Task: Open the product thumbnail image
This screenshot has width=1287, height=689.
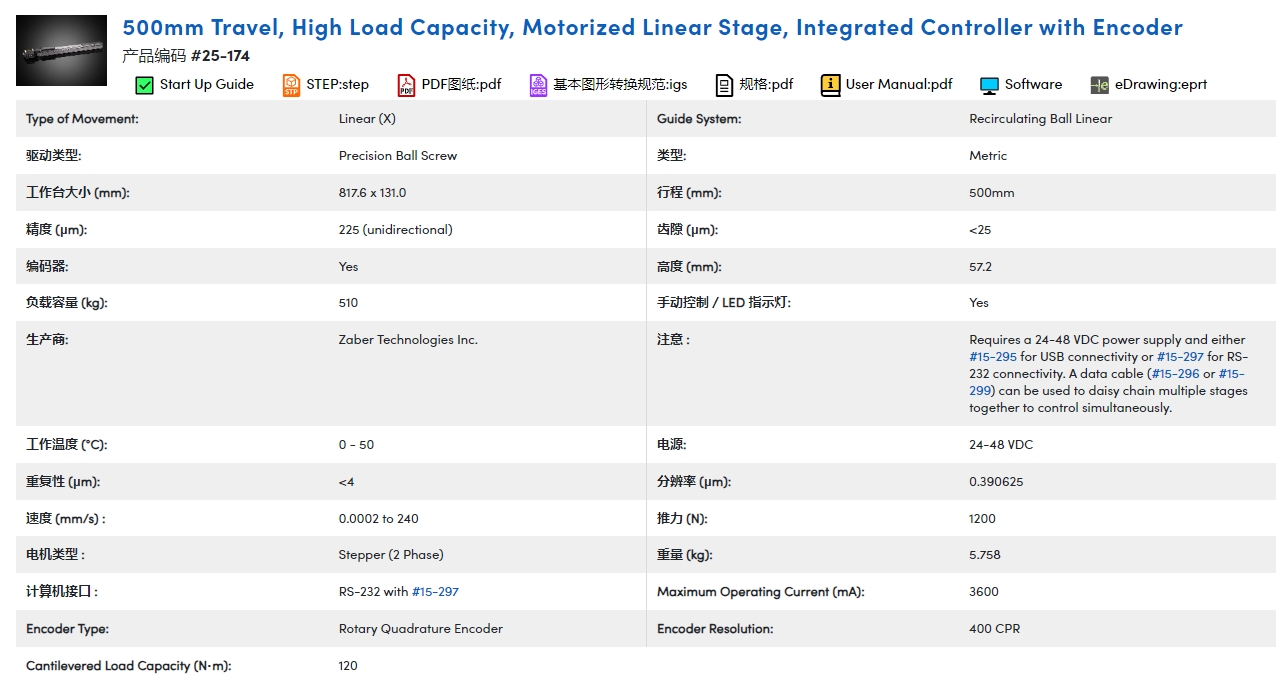Action: (62, 50)
